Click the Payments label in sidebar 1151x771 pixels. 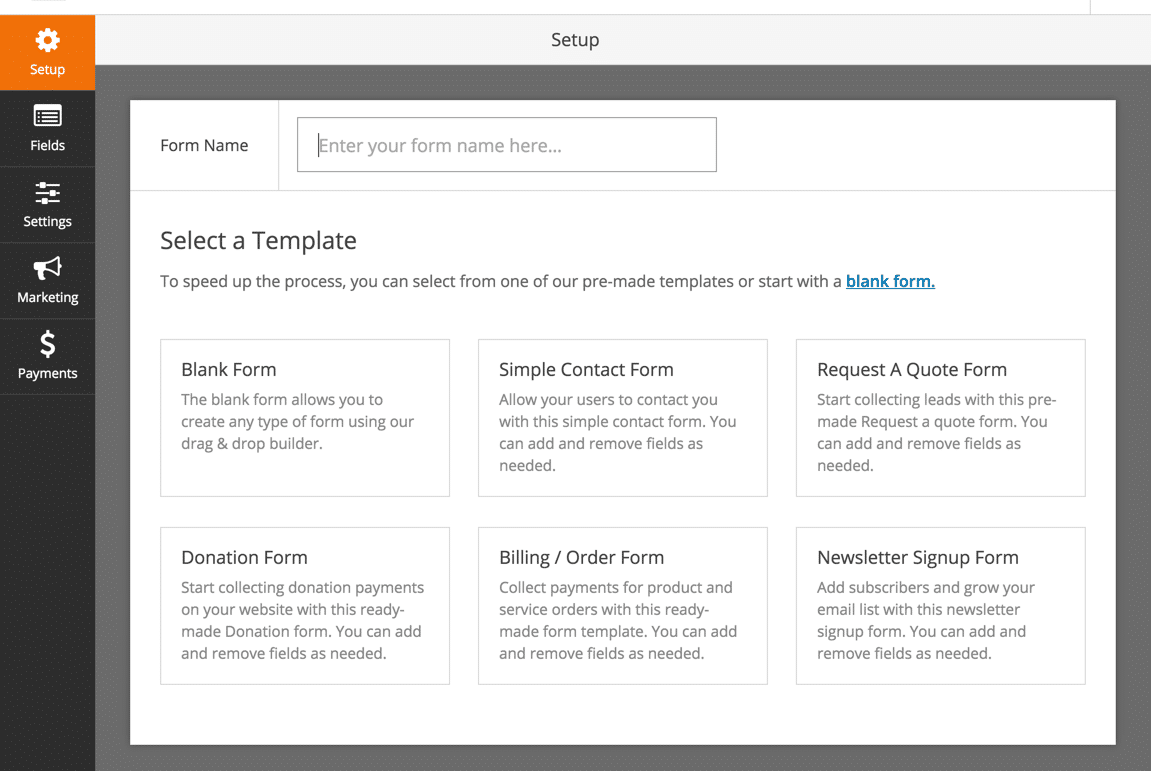click(47, 374)
